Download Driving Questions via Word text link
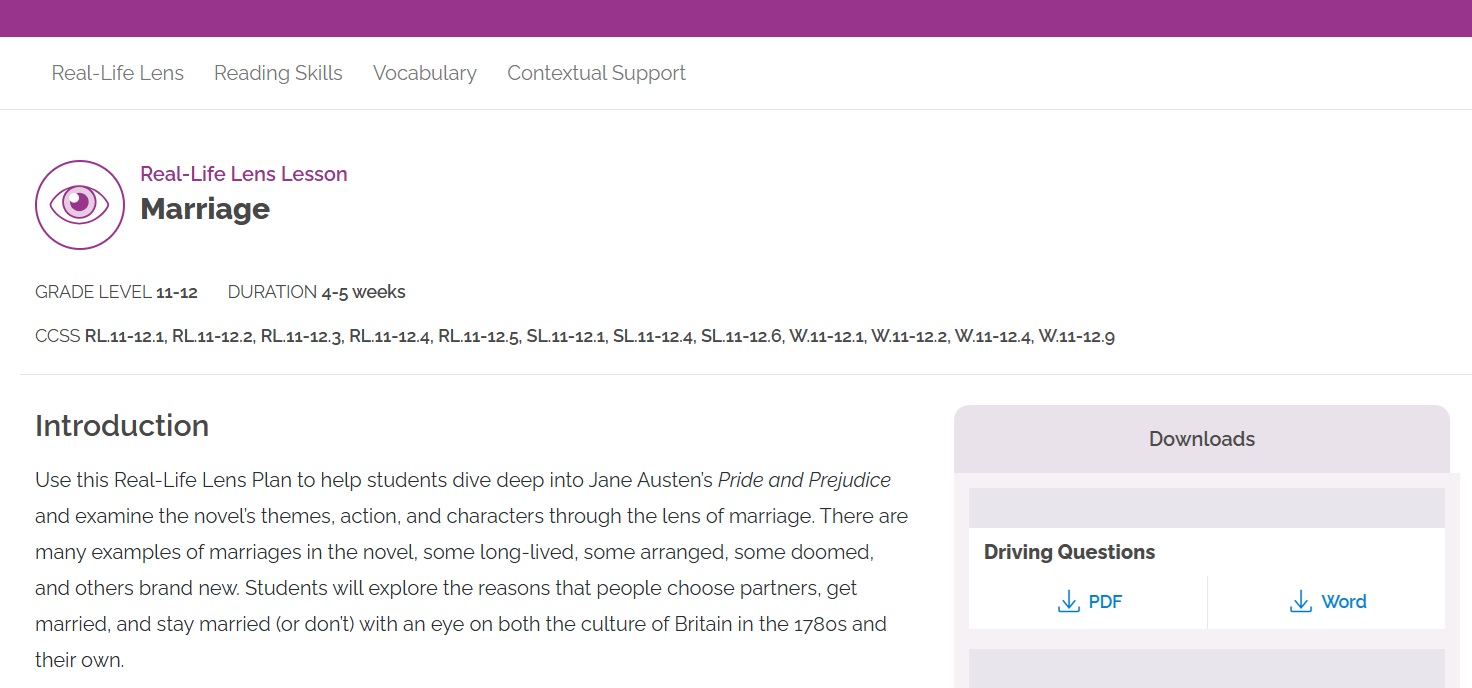Viewport: 1472px width, 688px height. coord(1343,602)
